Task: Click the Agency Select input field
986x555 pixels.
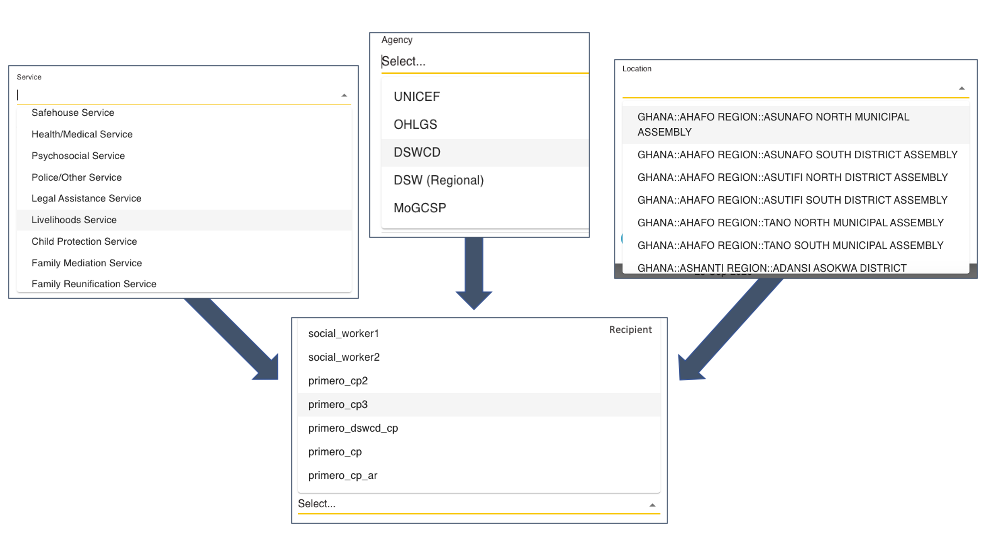Action: coord(485,62)
